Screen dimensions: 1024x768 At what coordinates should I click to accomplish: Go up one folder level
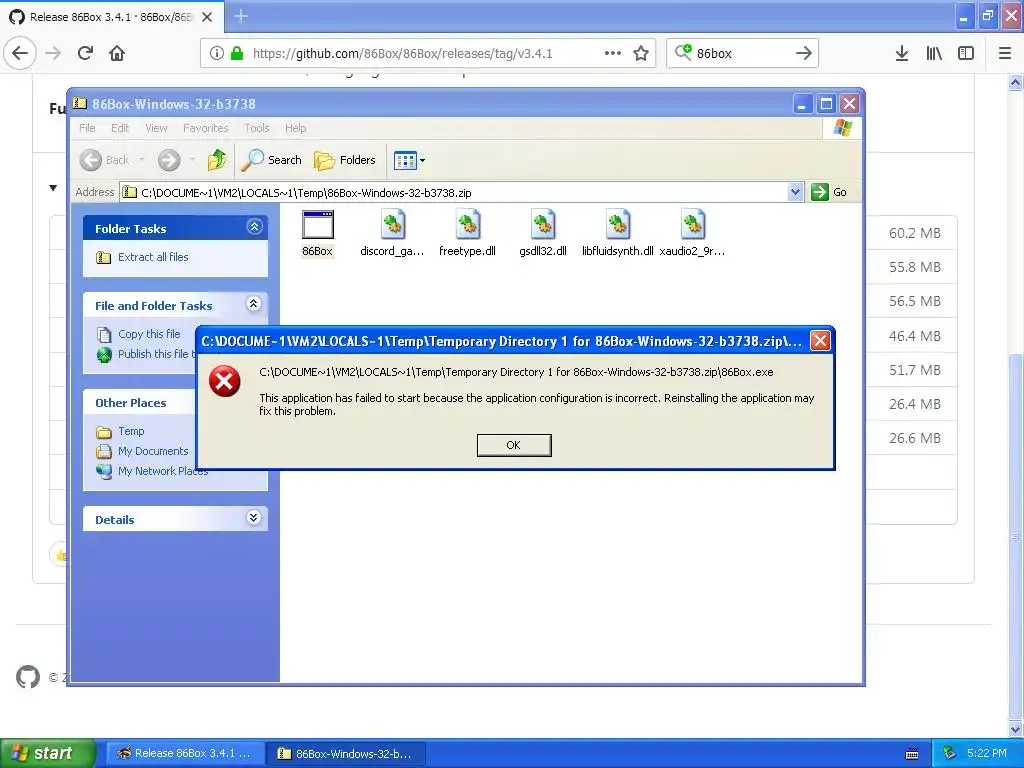(x=217, y=160)
